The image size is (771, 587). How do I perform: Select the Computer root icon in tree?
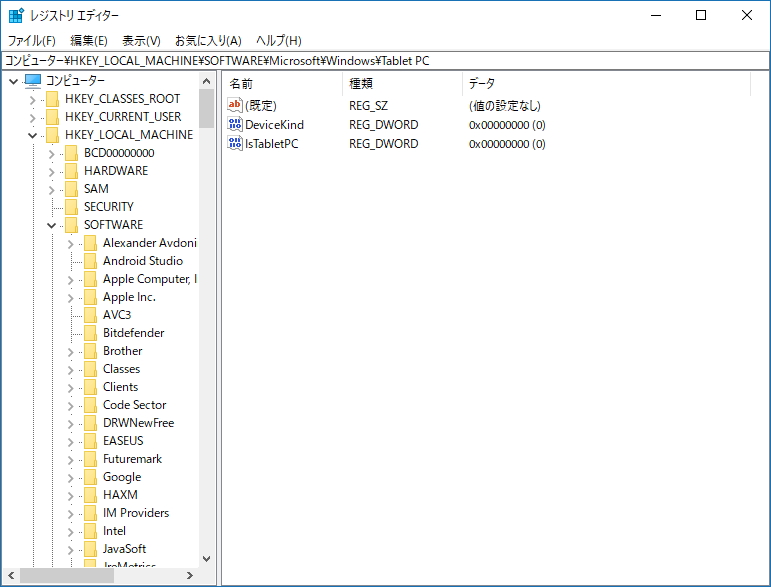(33, 80)
